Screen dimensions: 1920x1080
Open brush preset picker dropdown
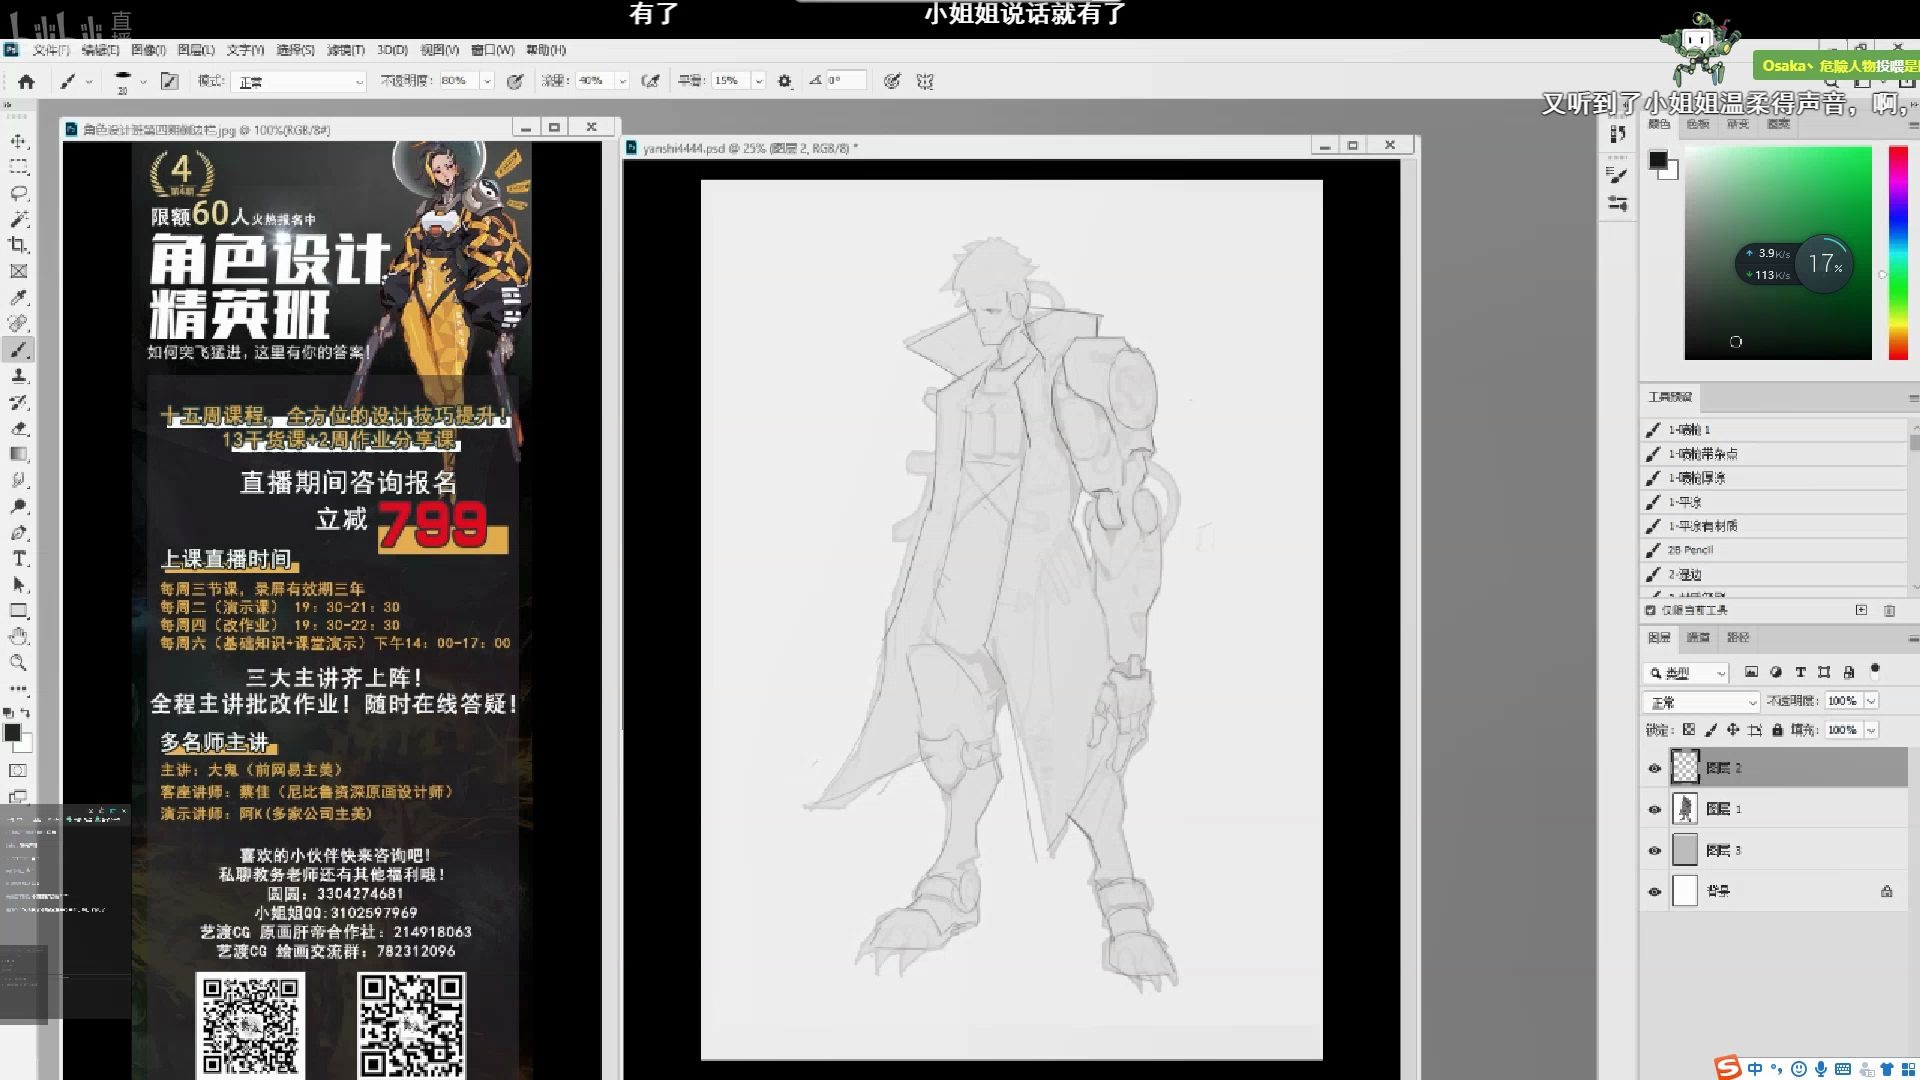pyautogui.click(x=143, y=81)
